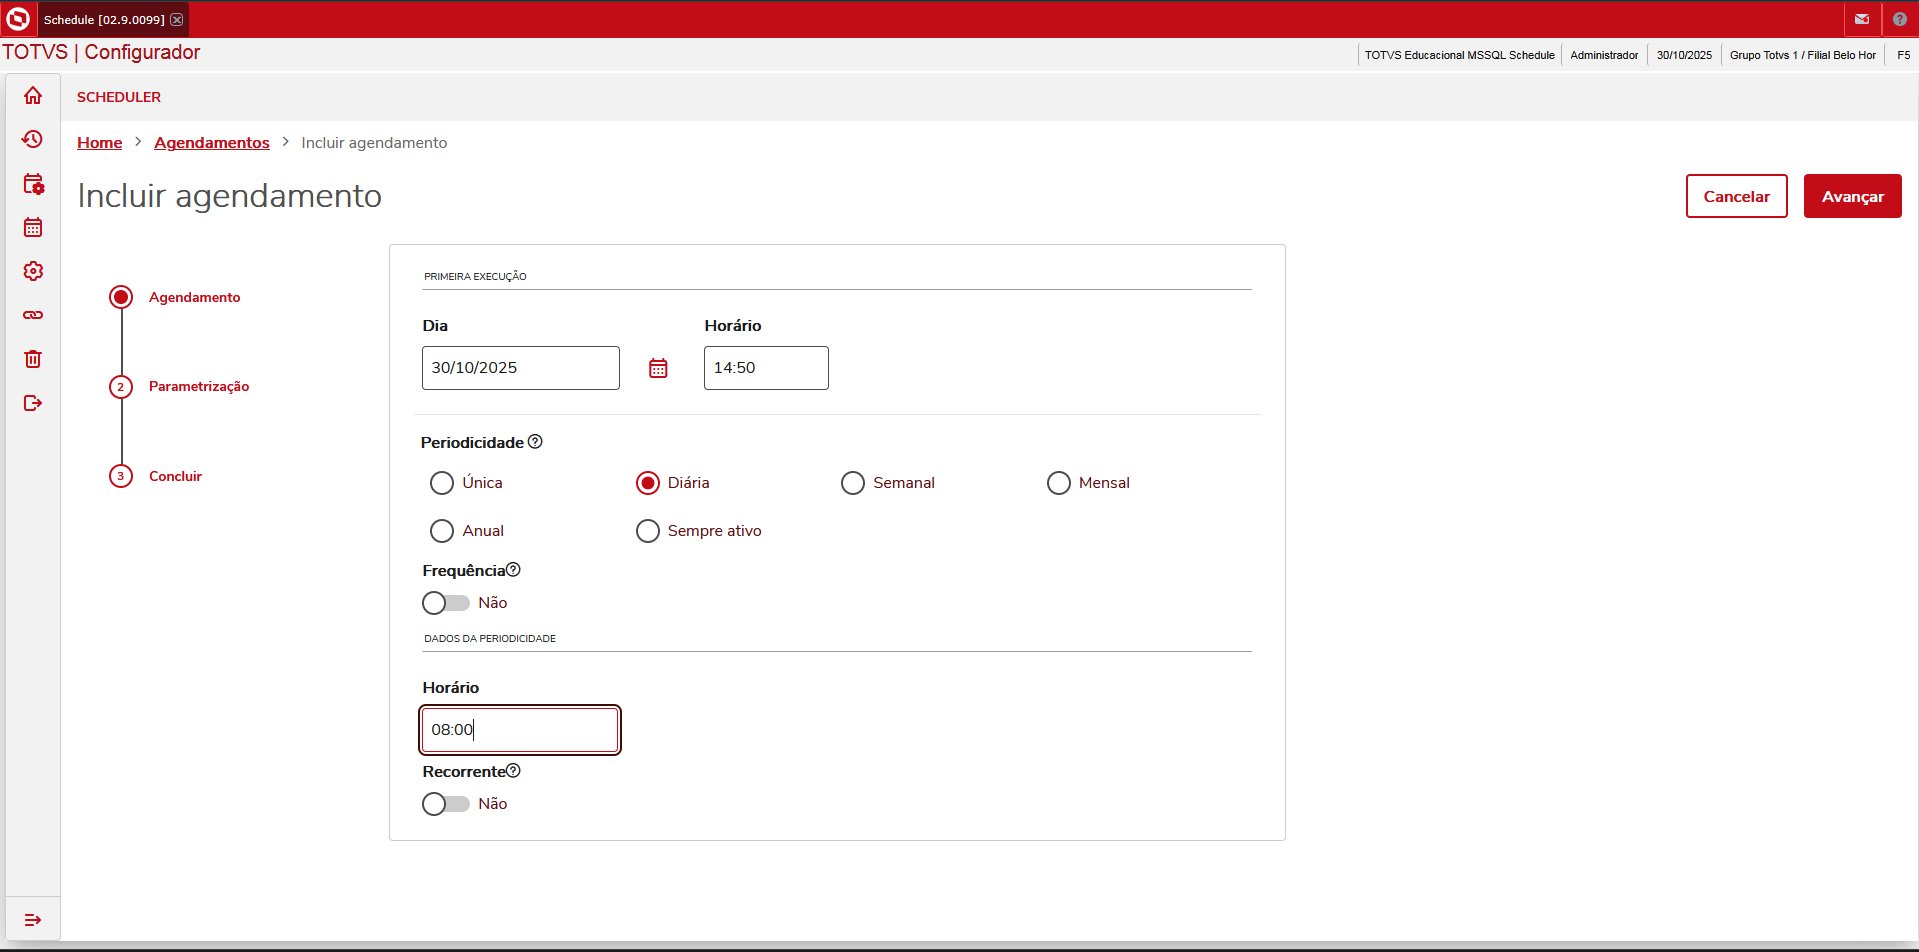
Task: Enable the Recorrente toggle switch
Action: click(x=446, y=804)
